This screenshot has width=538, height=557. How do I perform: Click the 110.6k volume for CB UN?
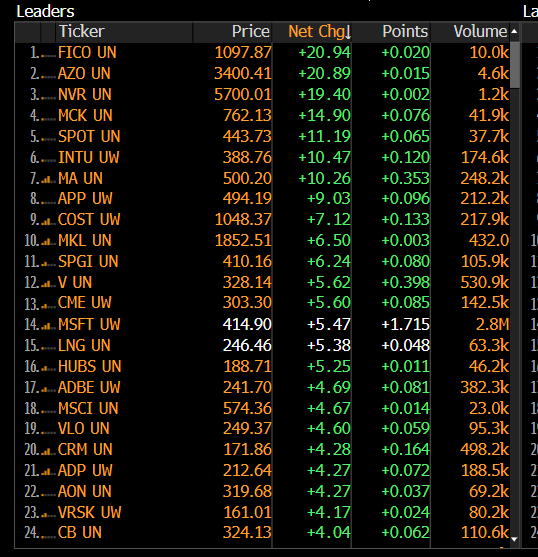click(485, 532)
